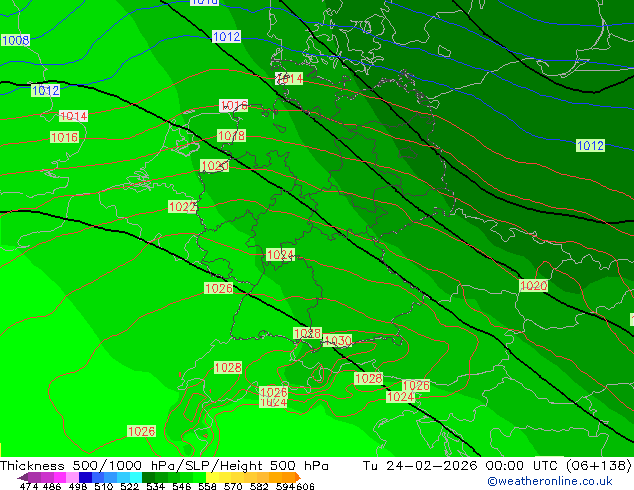Click the darkest green legend swatch
Image resolution: width=634 pixels, height=490 pixels.
tap(148, 477)
